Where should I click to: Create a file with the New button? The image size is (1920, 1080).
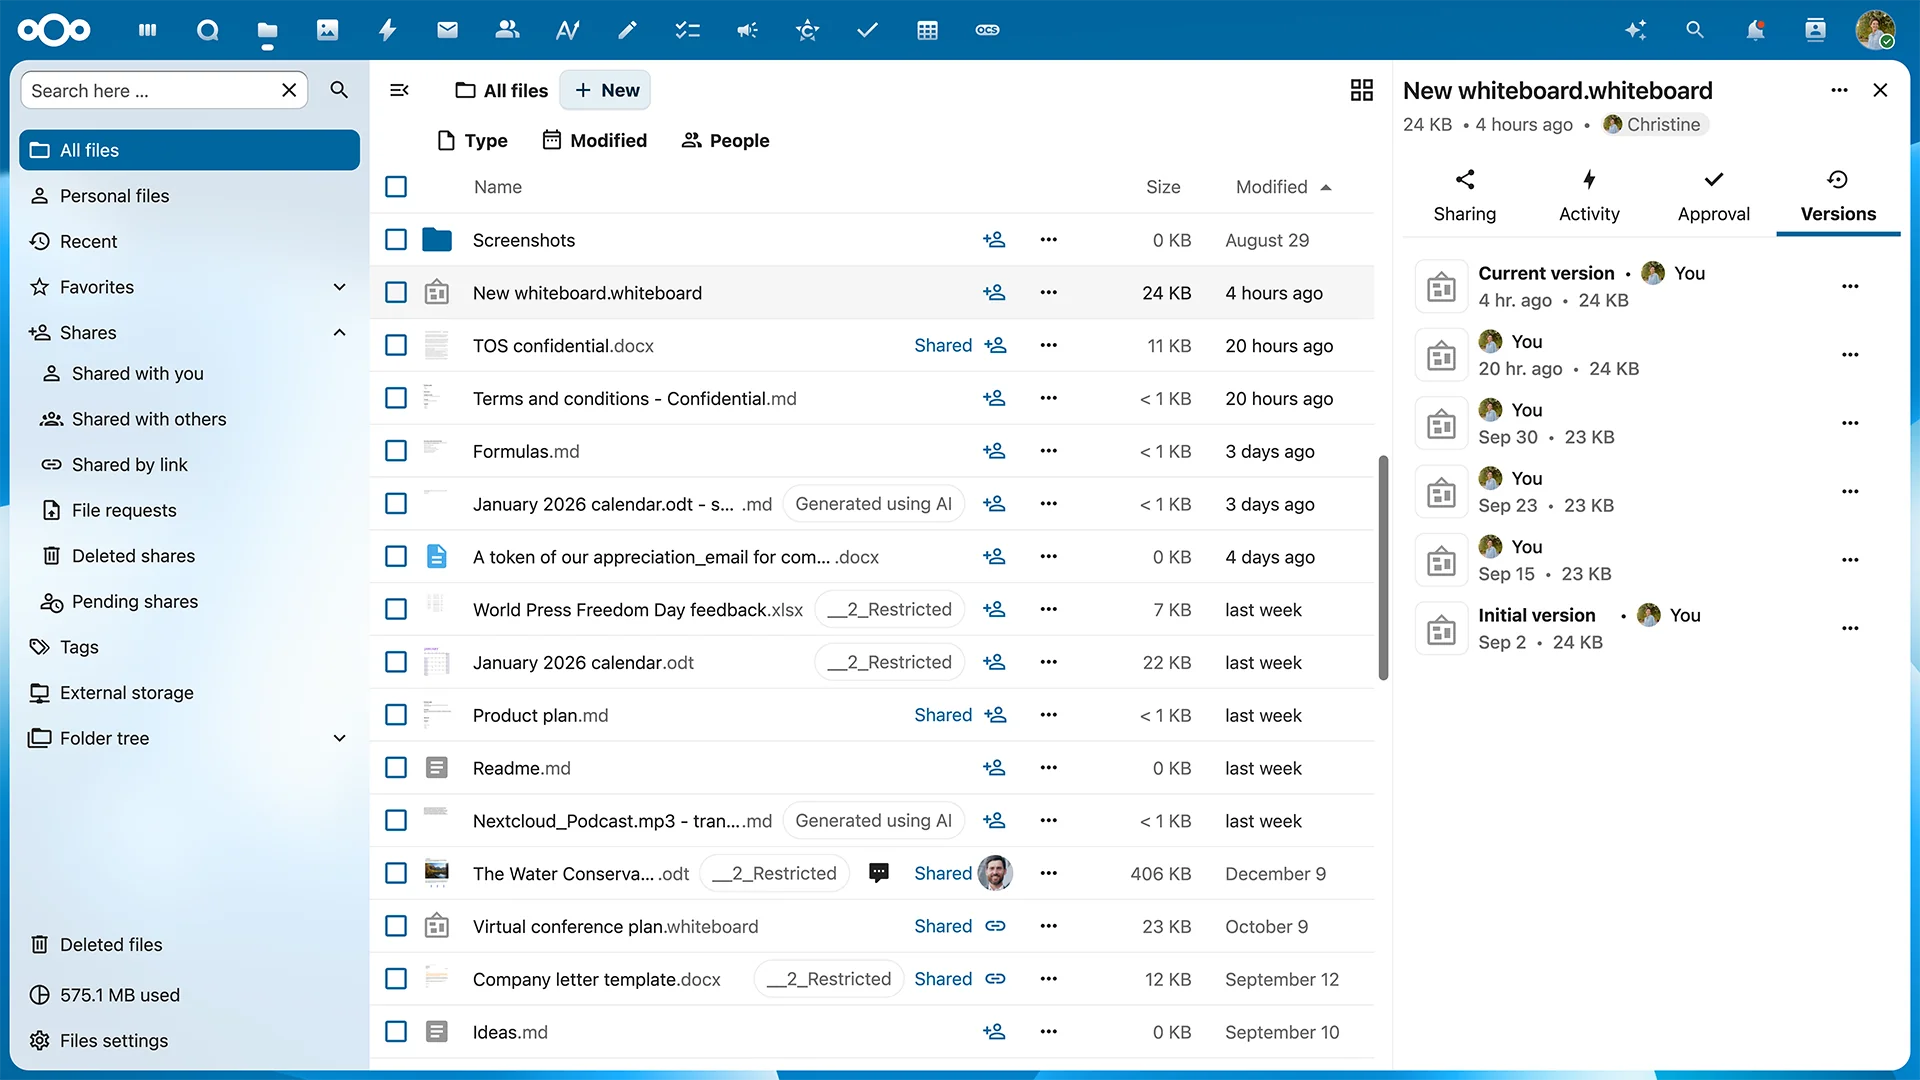(605, 90)
